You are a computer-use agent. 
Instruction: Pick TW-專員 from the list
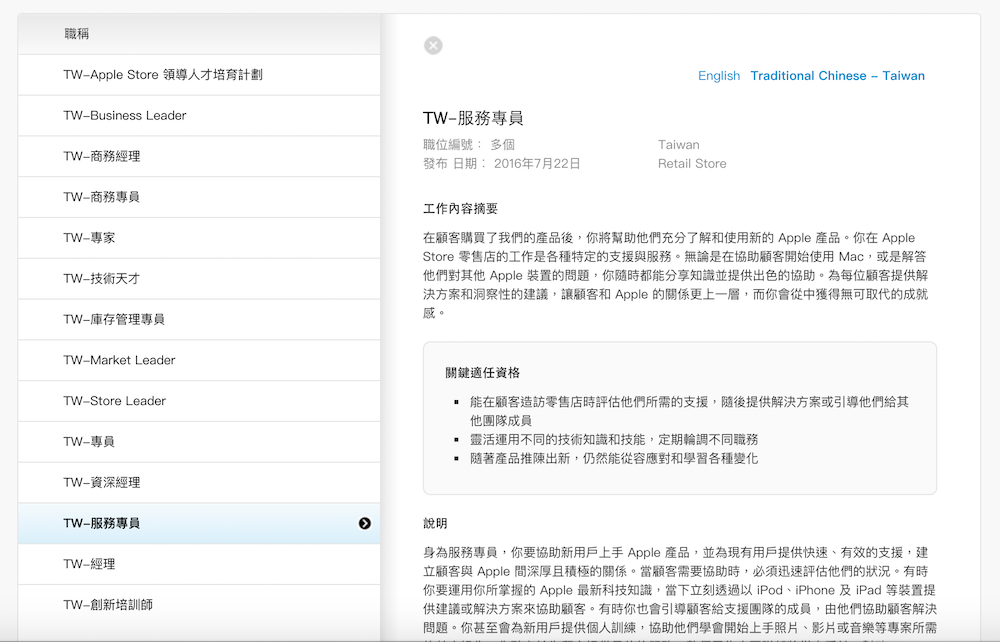(x=89, y=442)
